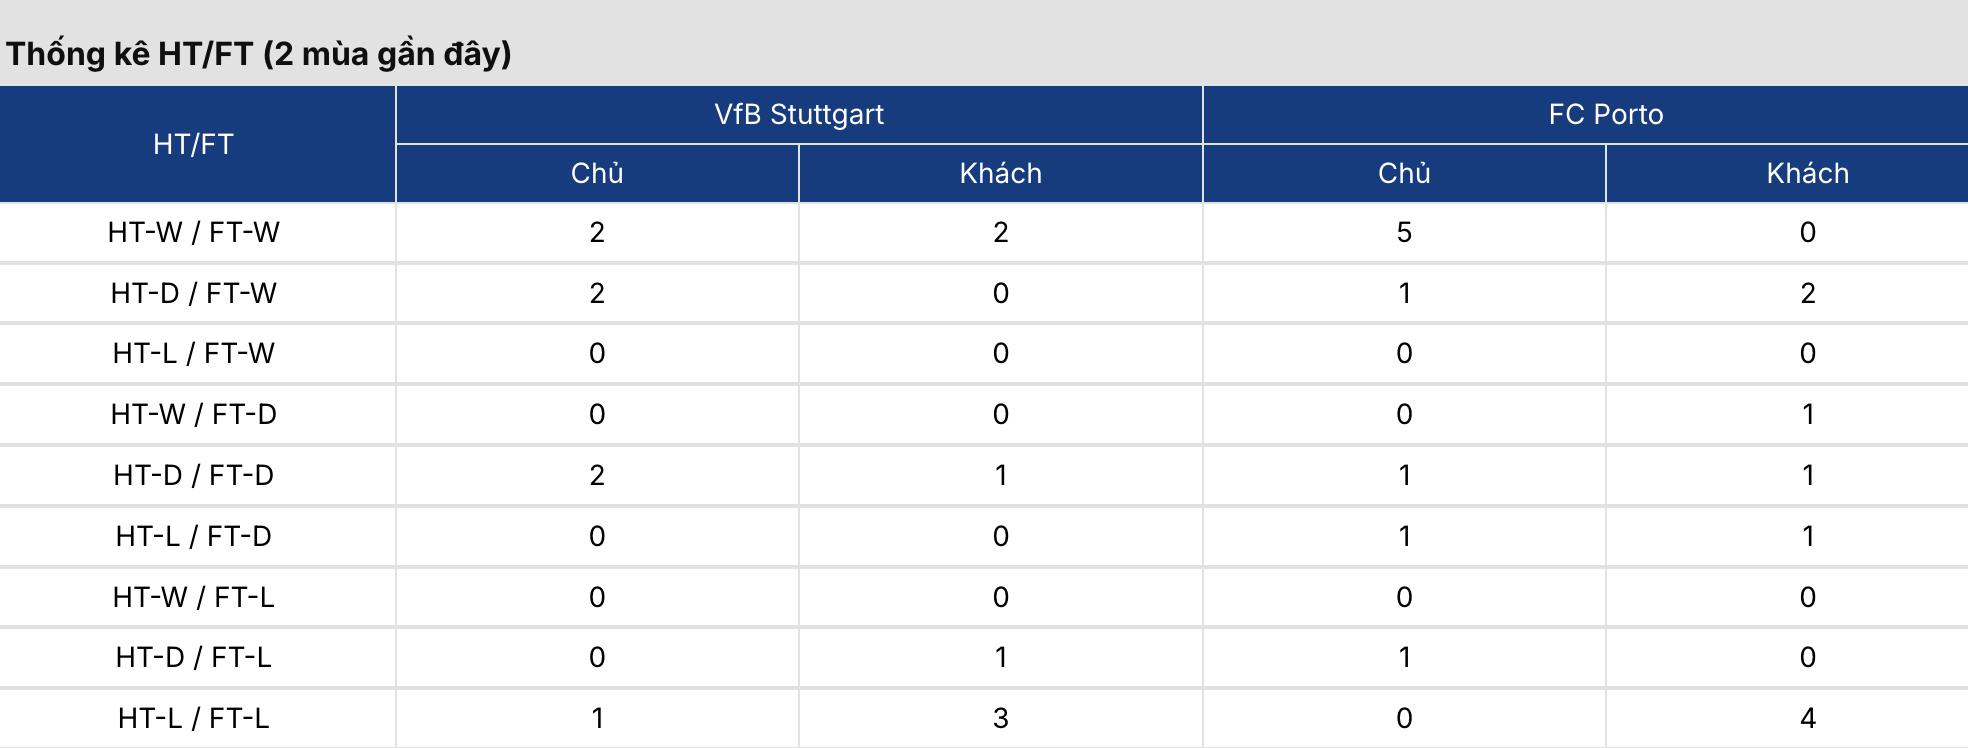Click the "Thống kê HT/FT" section title
1968x748 pixels.
(259, 53)
